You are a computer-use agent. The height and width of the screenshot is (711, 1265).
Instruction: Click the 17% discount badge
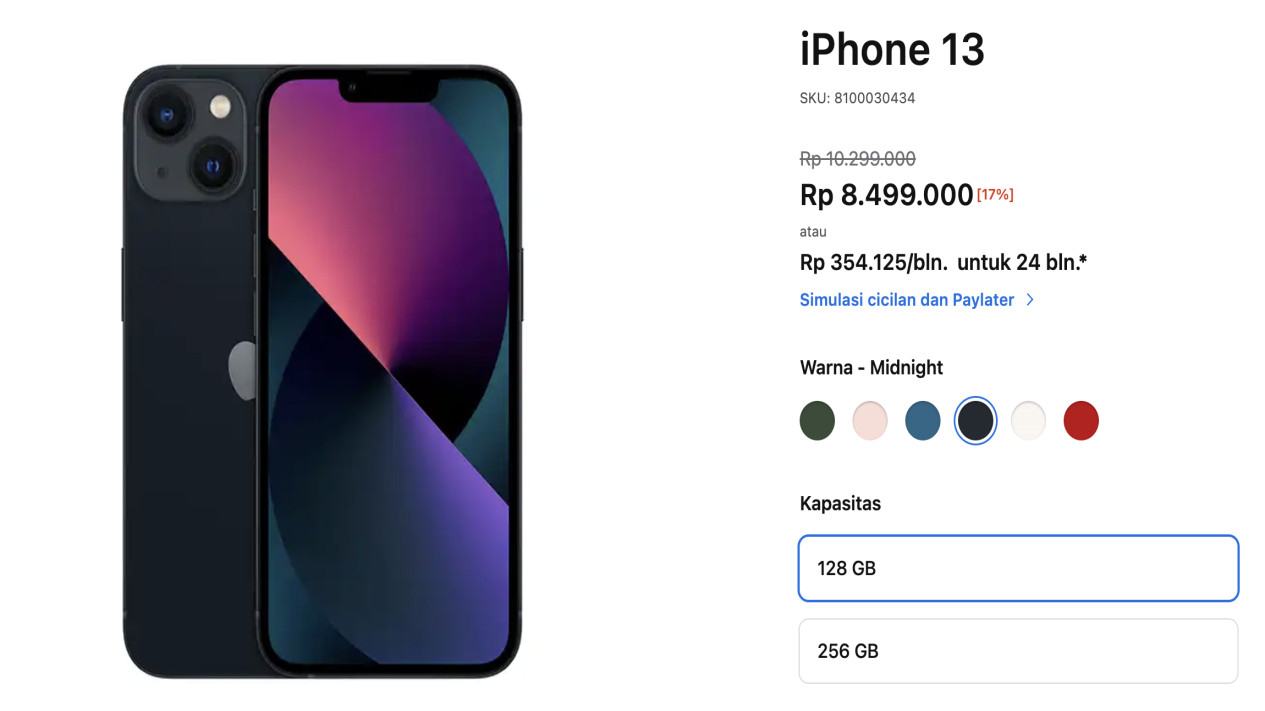(995, 195)
